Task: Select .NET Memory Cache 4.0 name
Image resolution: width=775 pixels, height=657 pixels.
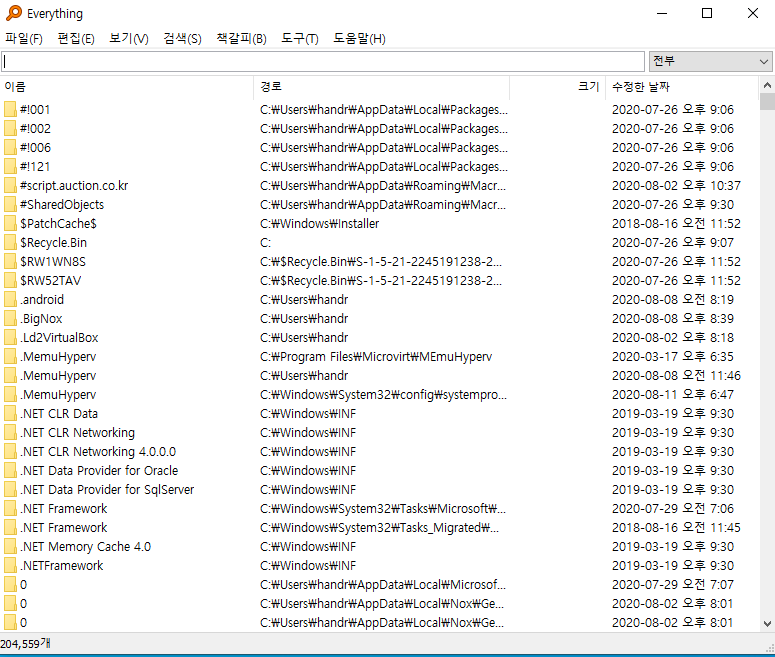Action: click(x=86, y=547)
